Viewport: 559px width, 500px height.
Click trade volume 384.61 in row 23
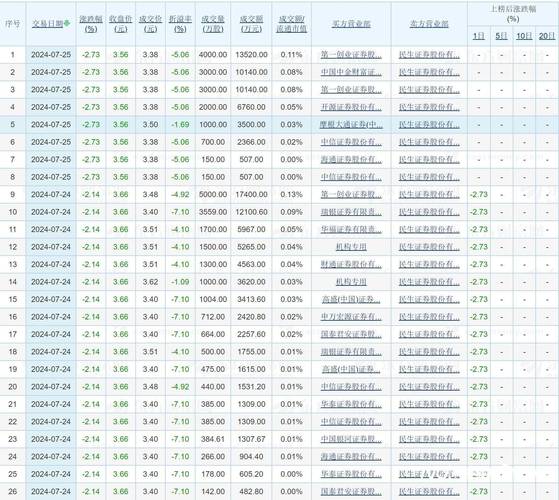tap(213, 439)
